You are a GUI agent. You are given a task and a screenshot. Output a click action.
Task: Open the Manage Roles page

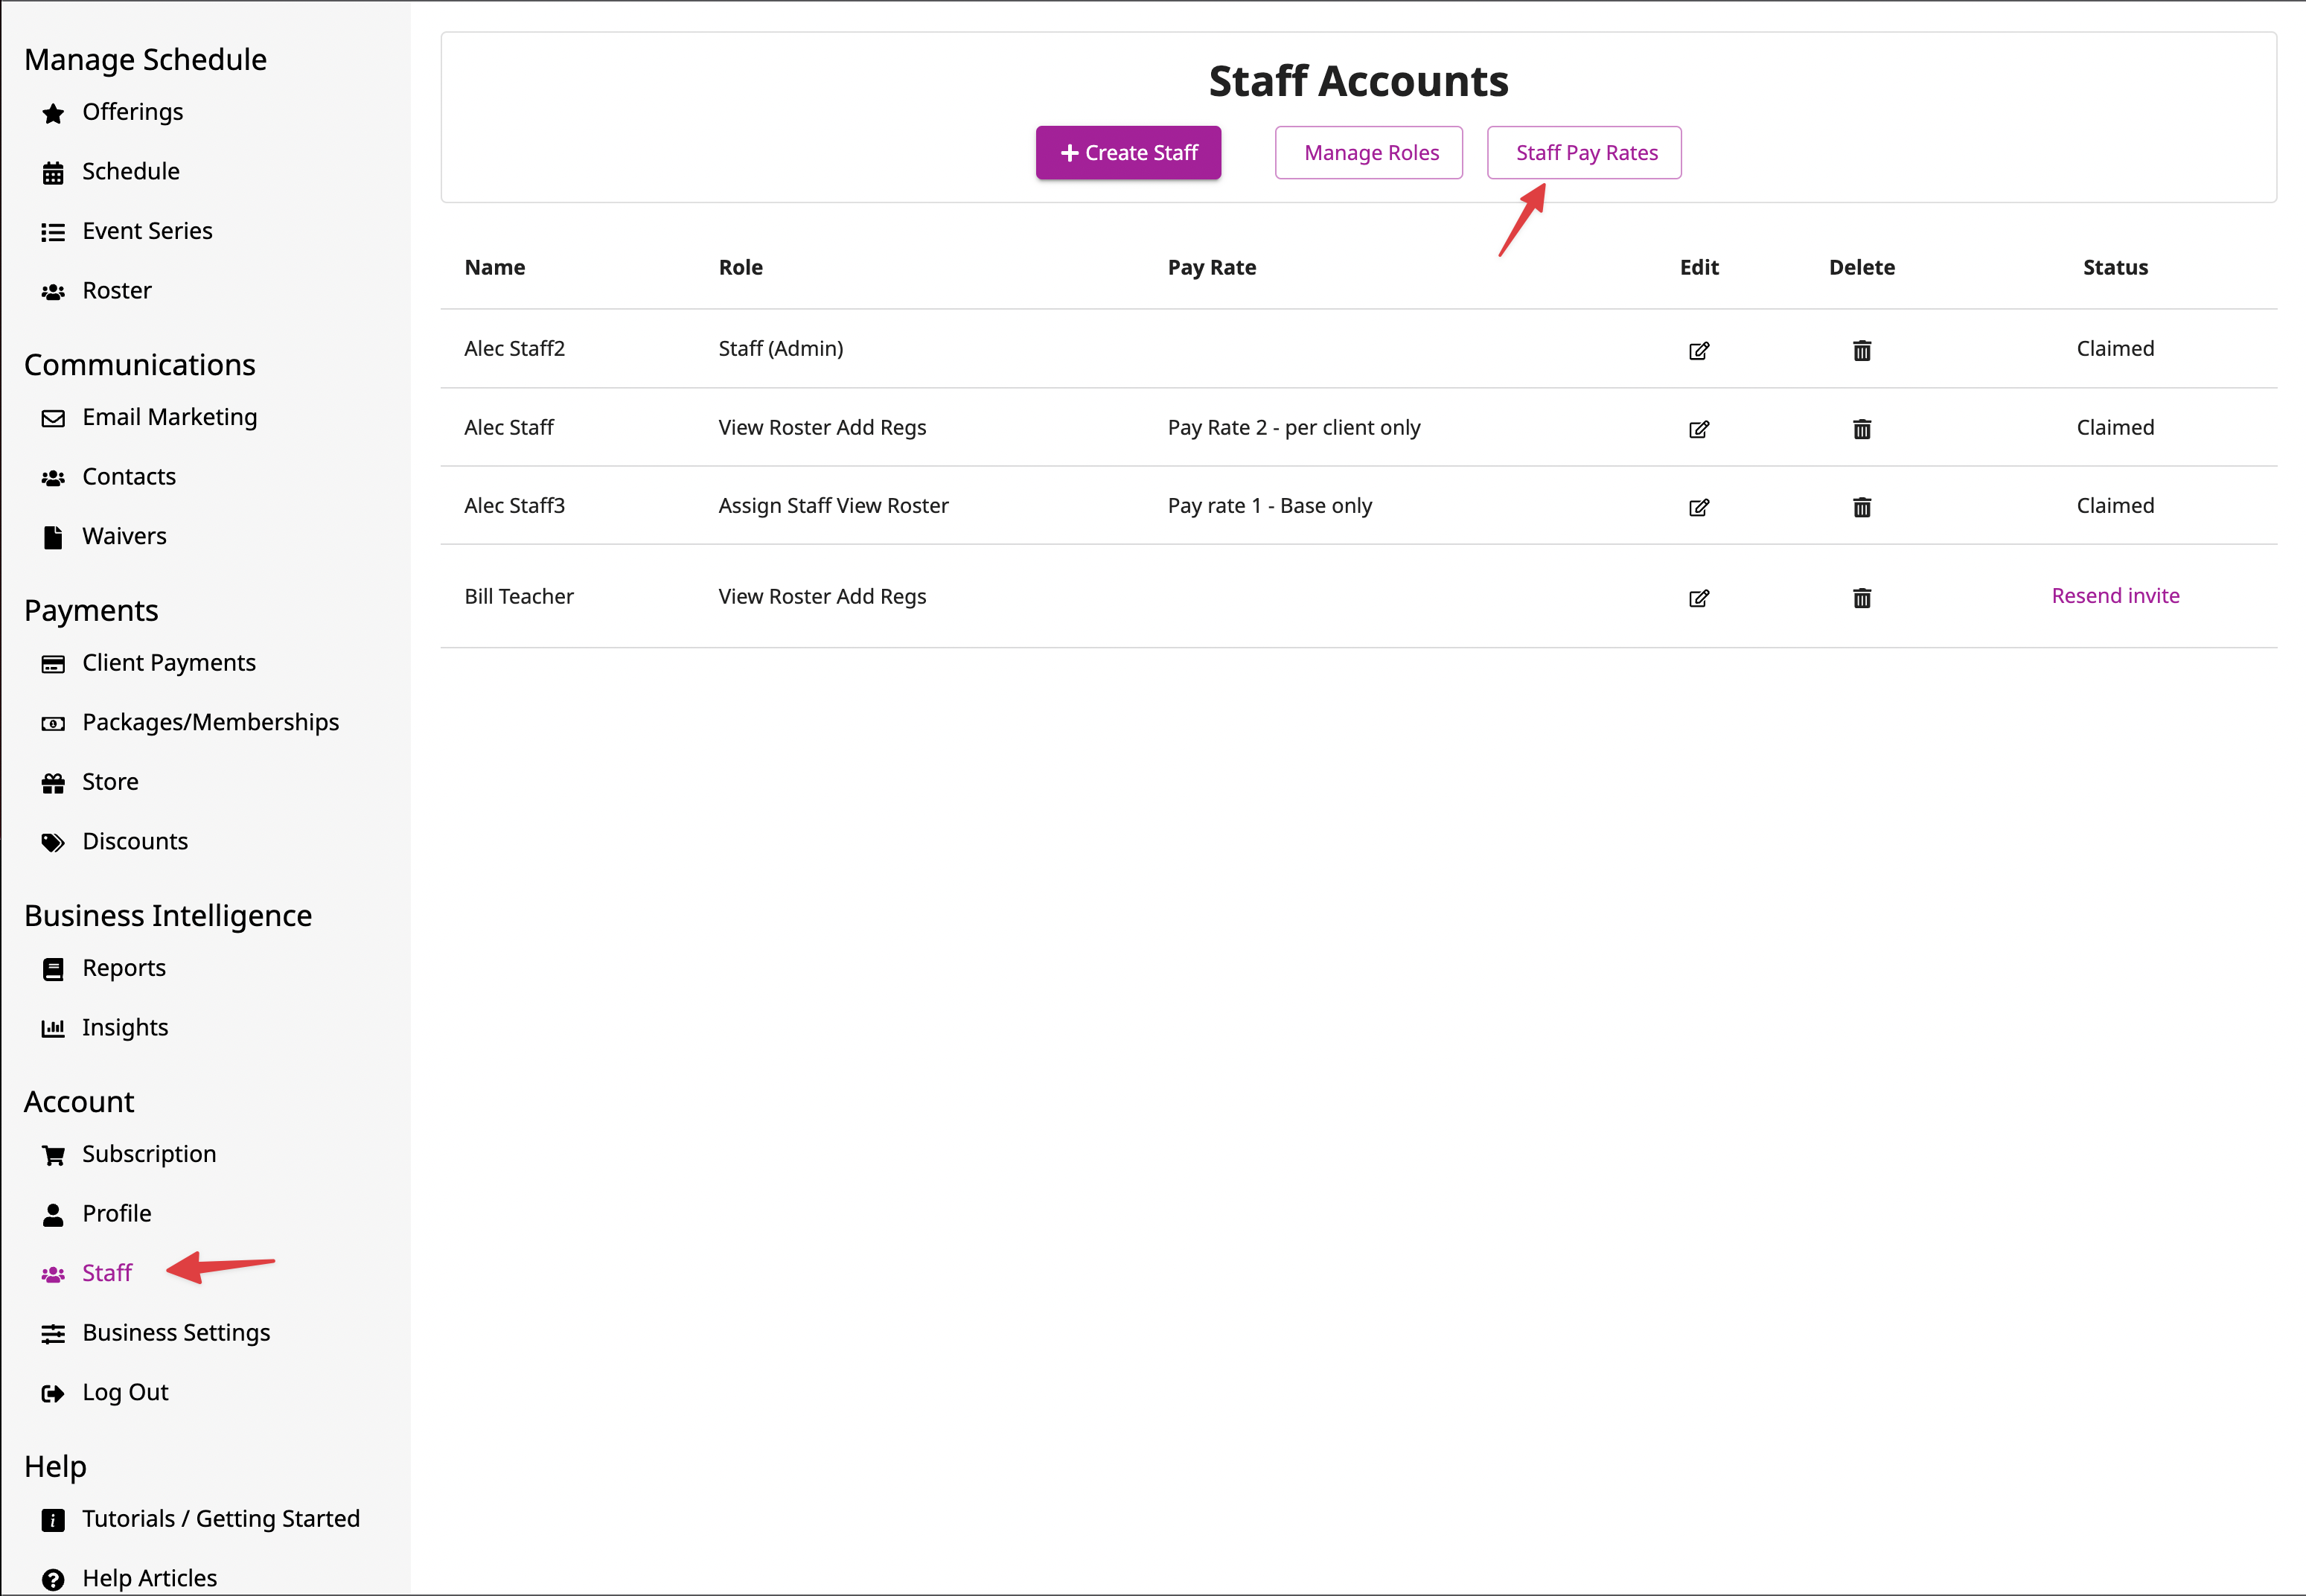(x=1368, y=152)
